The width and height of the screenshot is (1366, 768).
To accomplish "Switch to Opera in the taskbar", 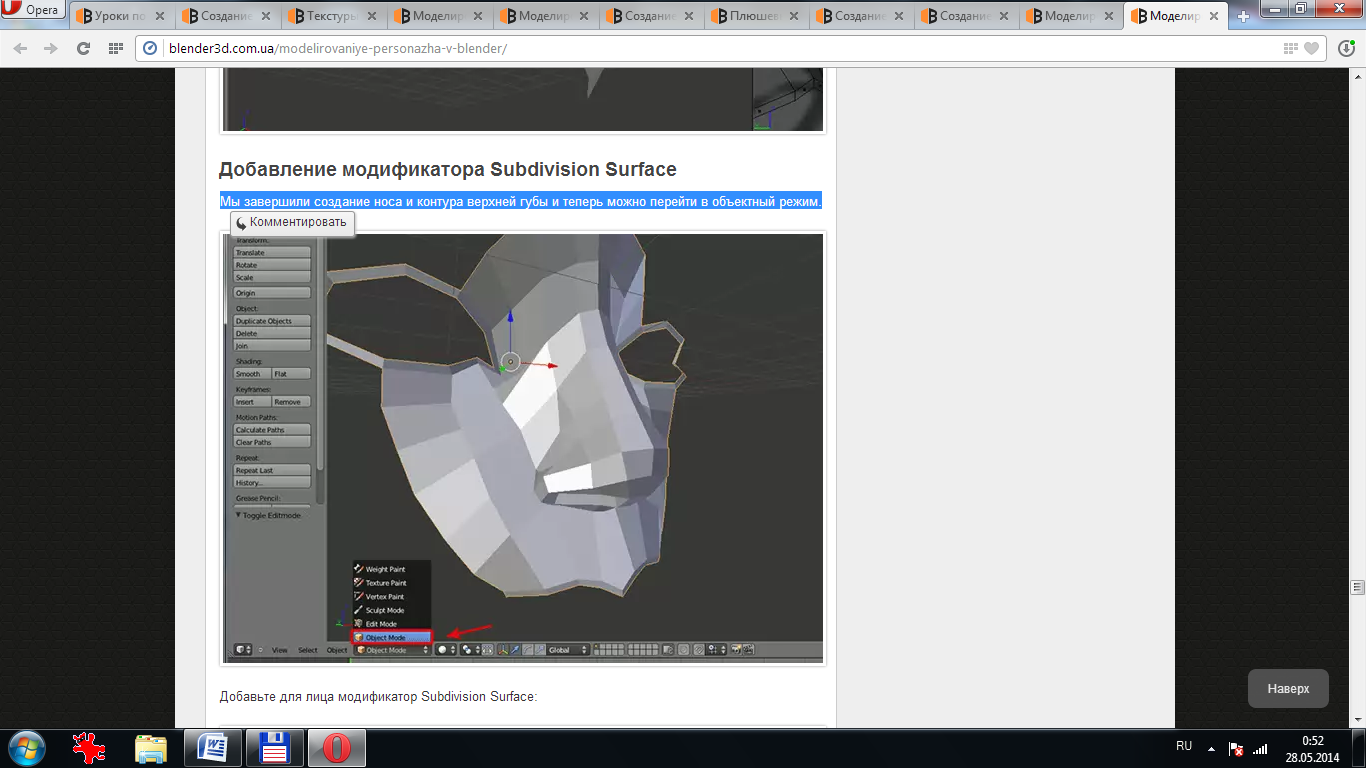I will 336,748.
